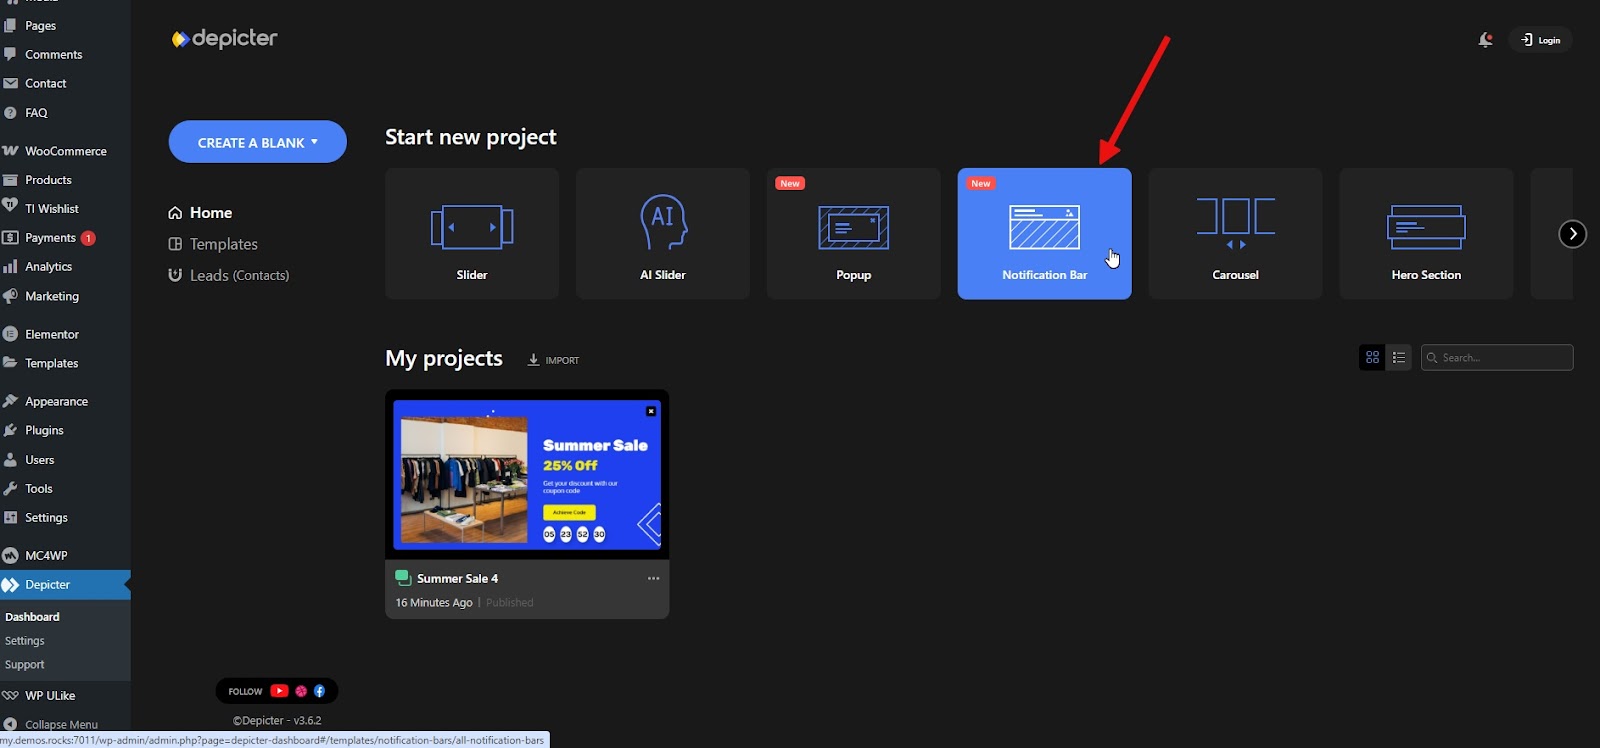Pick the Carousel project type
Viewport: 1600px width, 748px height.
(1235, 234)
